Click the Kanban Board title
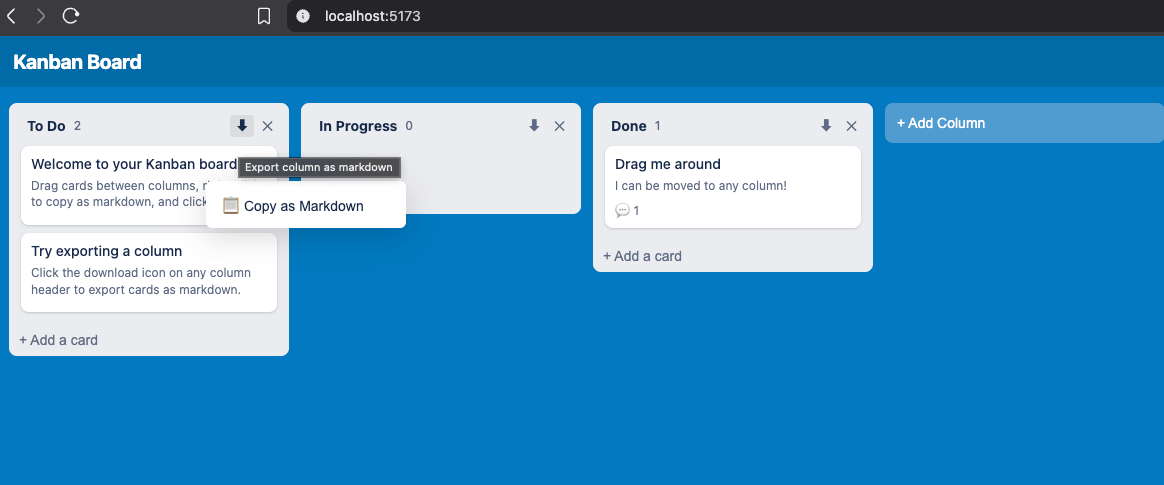Screen dimensions: 1164x485 pyautogui.click(x=77, y=62)
